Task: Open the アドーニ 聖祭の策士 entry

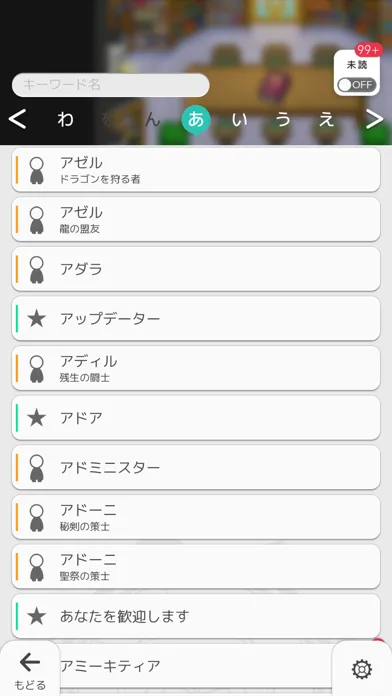Action: pos(196,567)
